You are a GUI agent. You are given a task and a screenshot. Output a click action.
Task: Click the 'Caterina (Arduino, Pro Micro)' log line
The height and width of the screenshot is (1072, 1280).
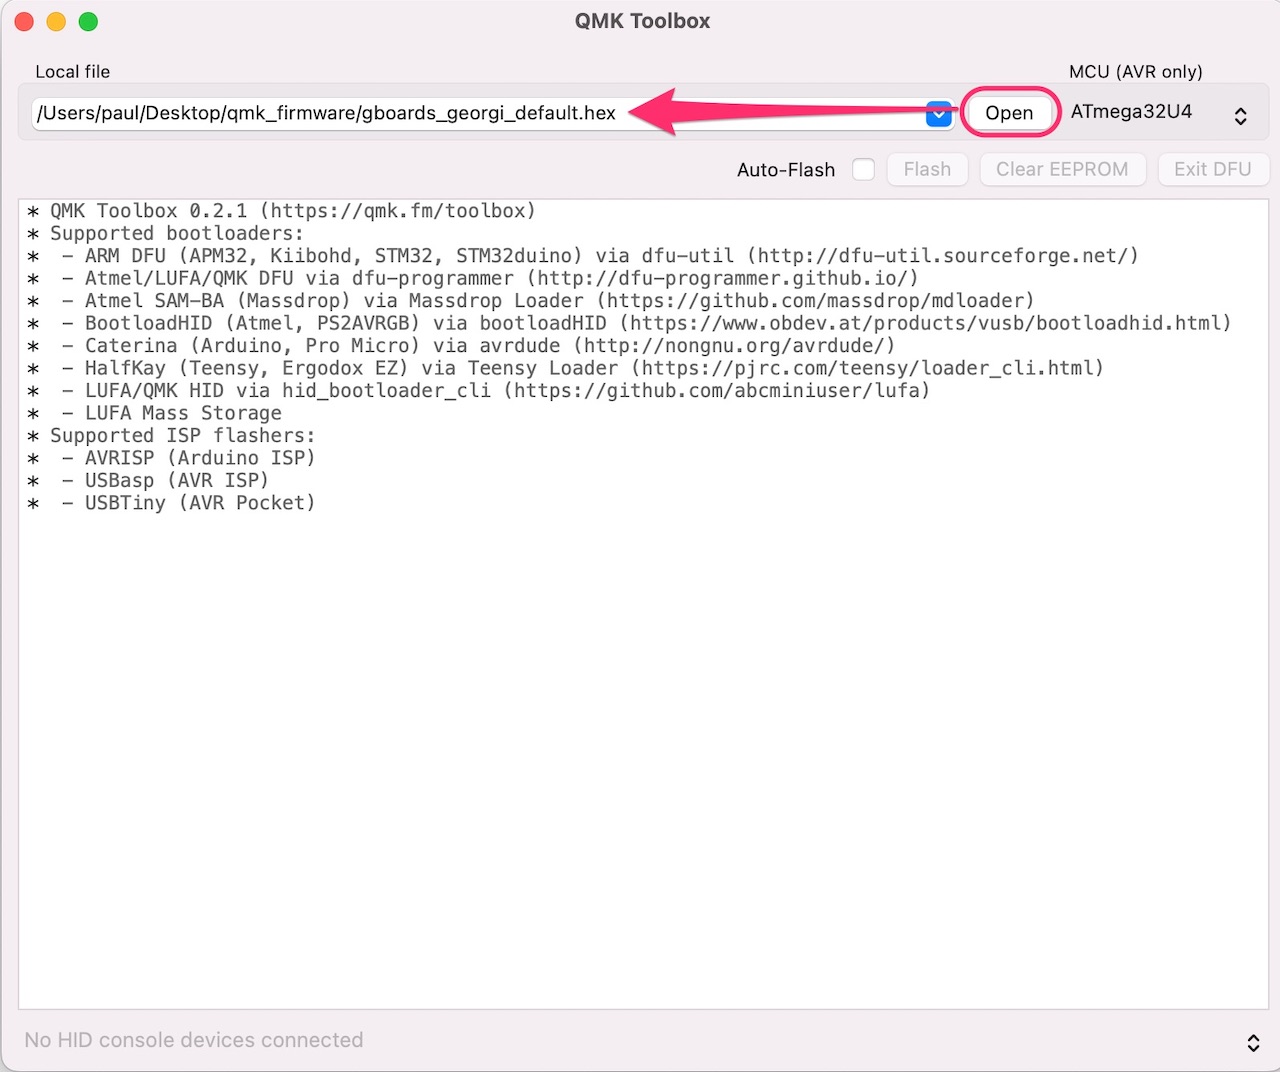click(461, 346)
